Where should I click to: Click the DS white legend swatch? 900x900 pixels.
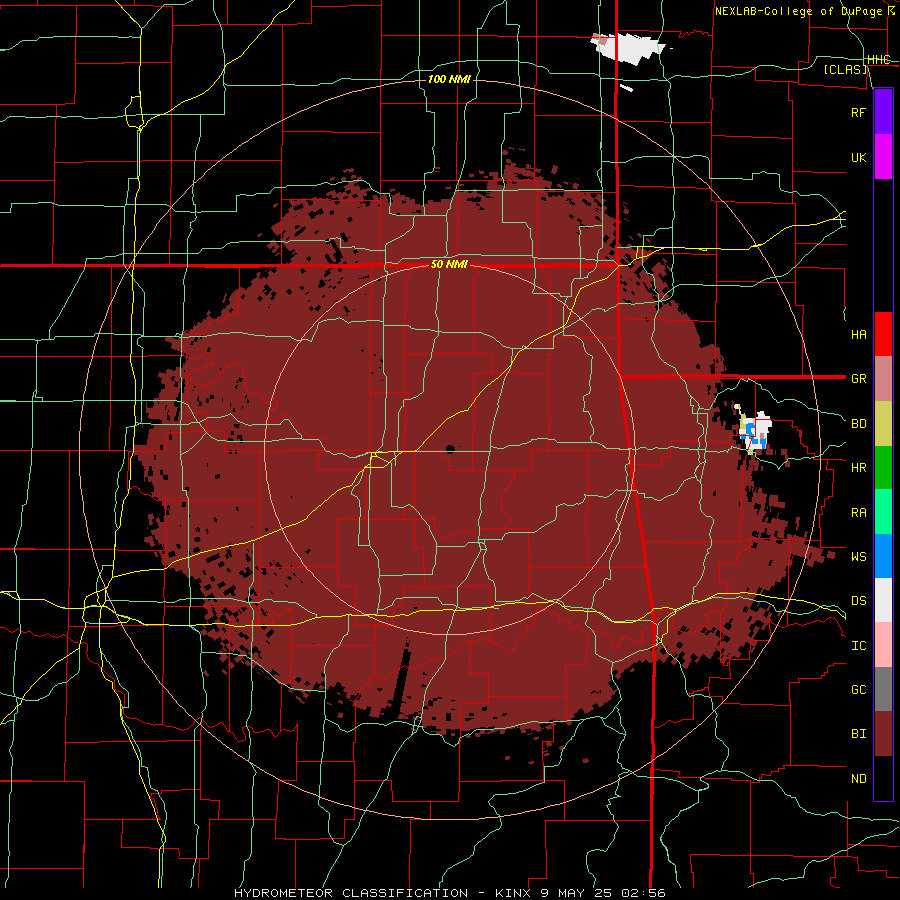coord(883,600)
